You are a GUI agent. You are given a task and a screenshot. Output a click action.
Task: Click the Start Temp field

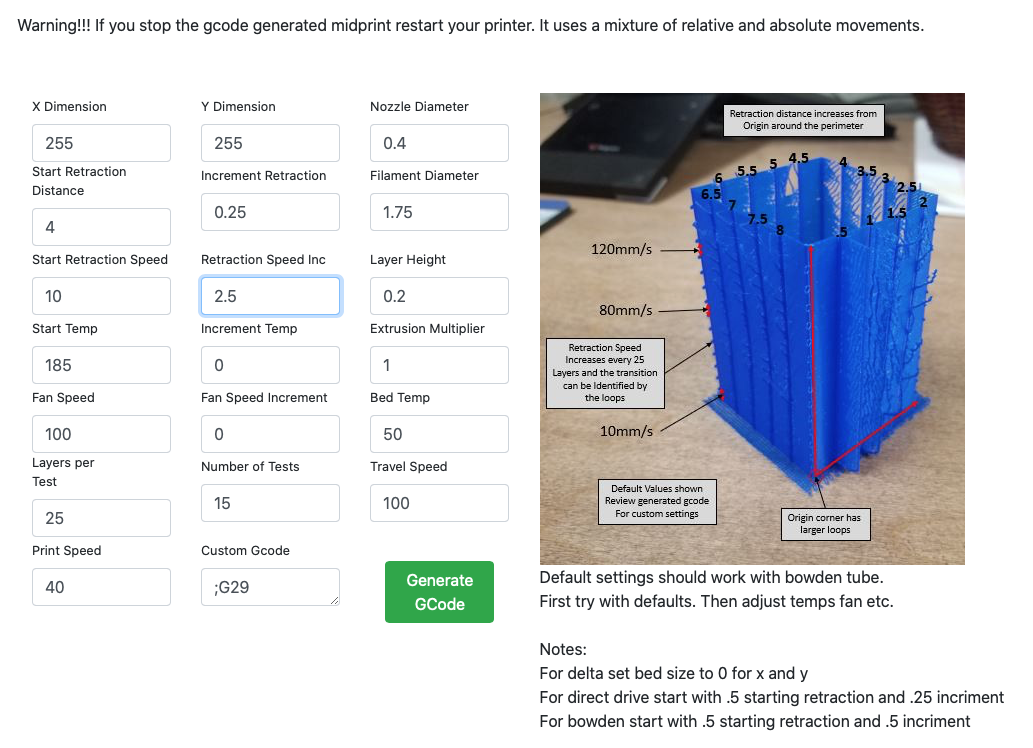(101, 365)
